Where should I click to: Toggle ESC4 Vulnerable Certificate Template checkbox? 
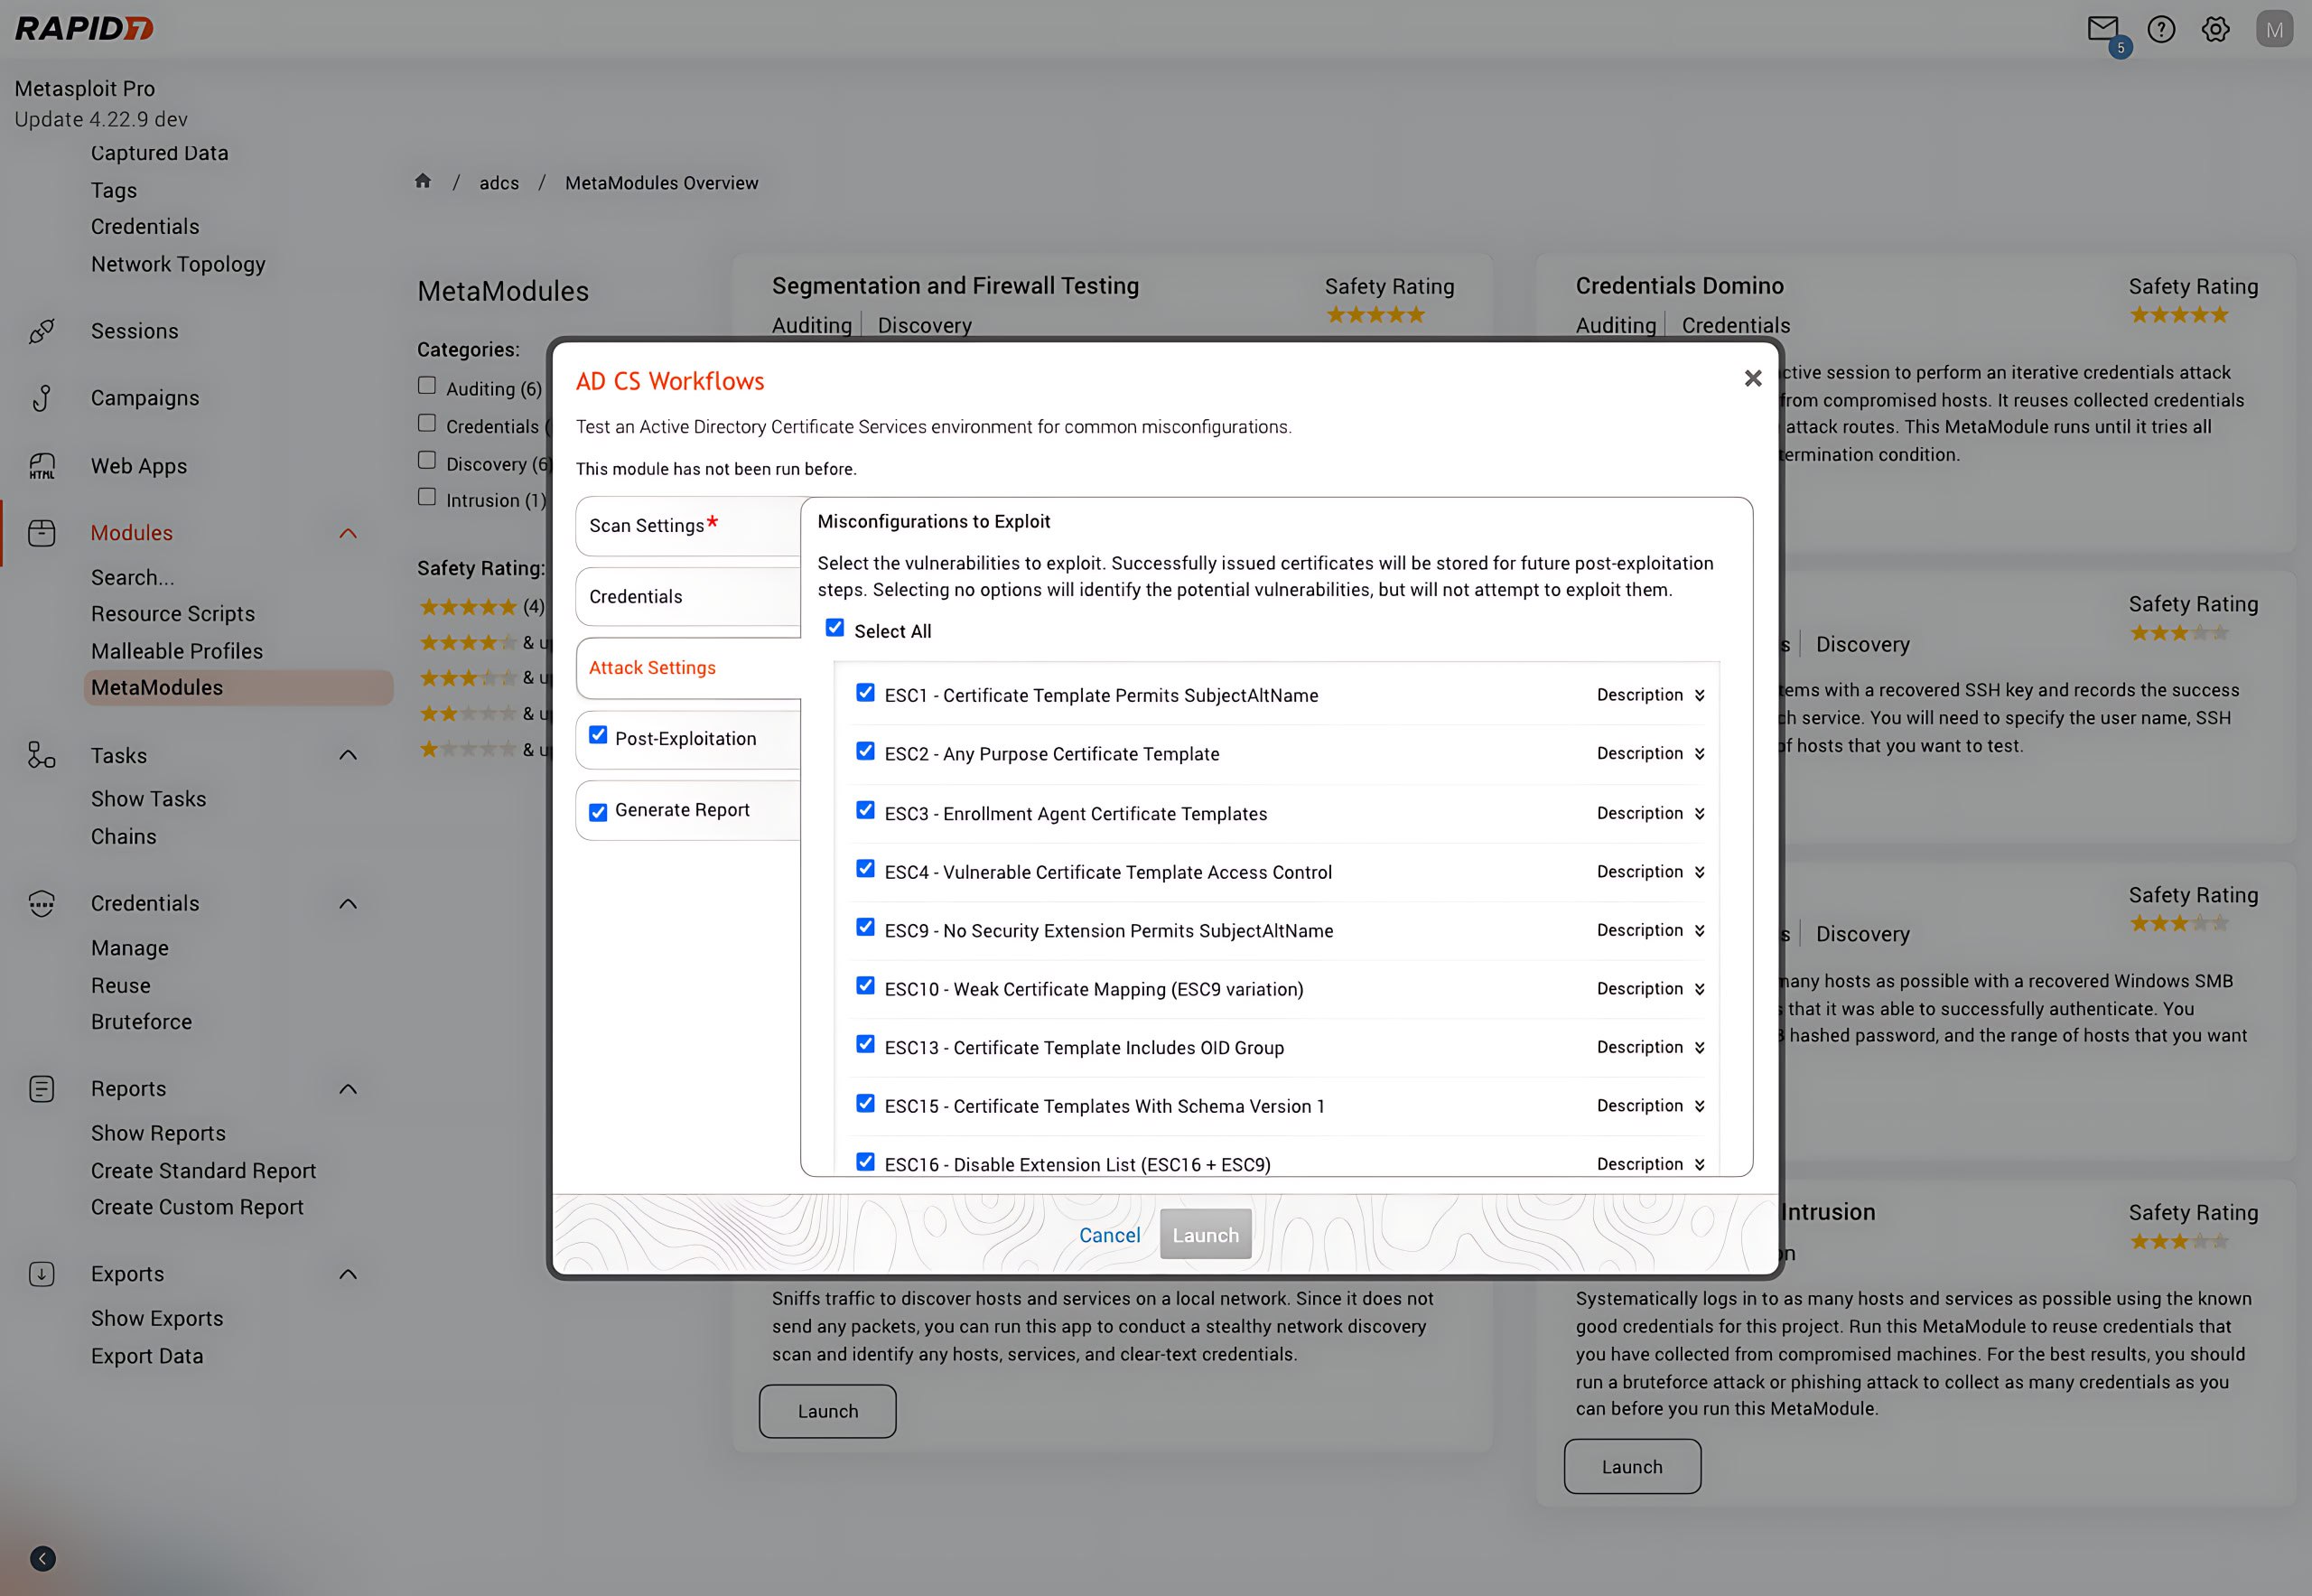tap(866, 869)
